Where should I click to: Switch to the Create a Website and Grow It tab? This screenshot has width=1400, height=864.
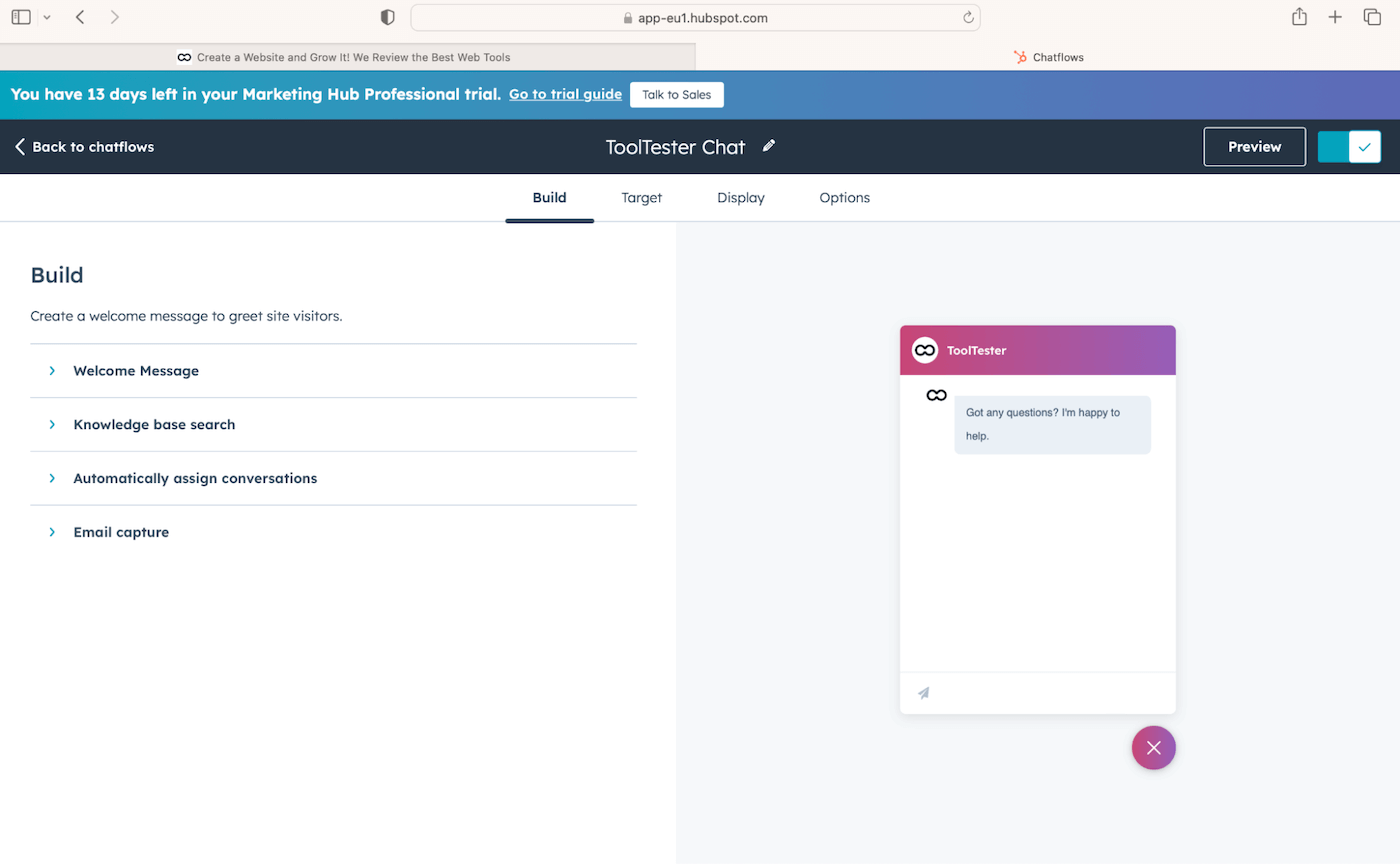(x=347, y=57)
